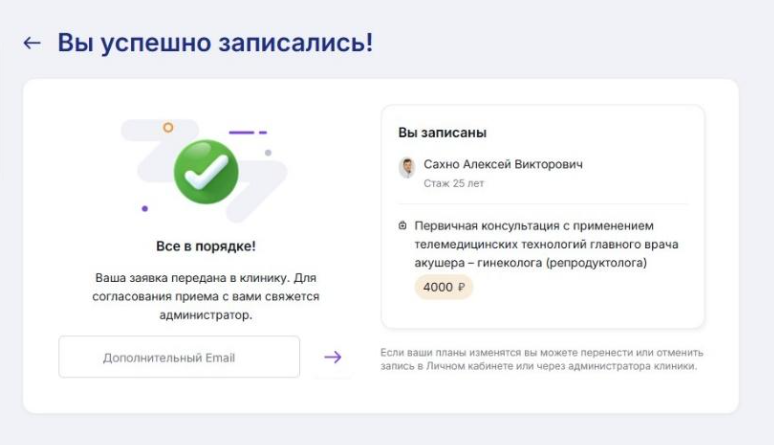Click the back arrow next to the title
Viewport: 774px width, 445px height.
[x=32, y=44]
